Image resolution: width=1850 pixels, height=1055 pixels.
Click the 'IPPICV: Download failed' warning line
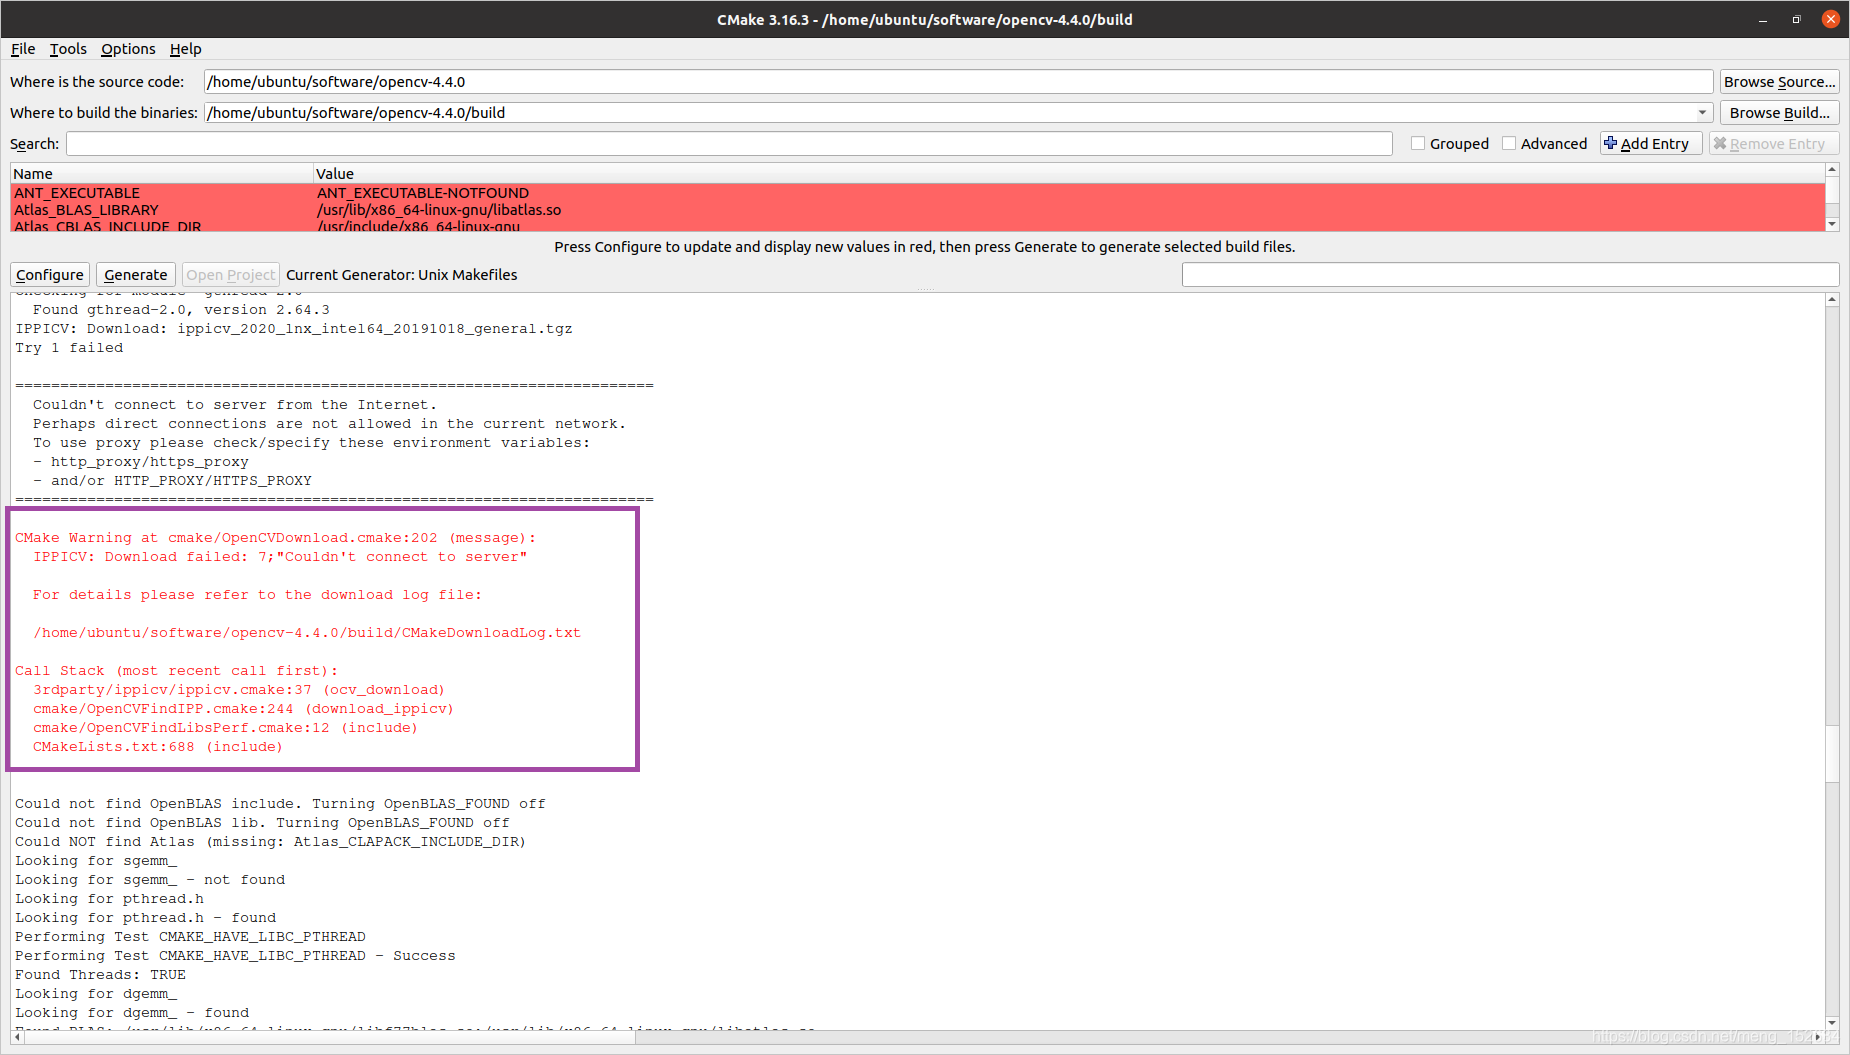[280, 557]
